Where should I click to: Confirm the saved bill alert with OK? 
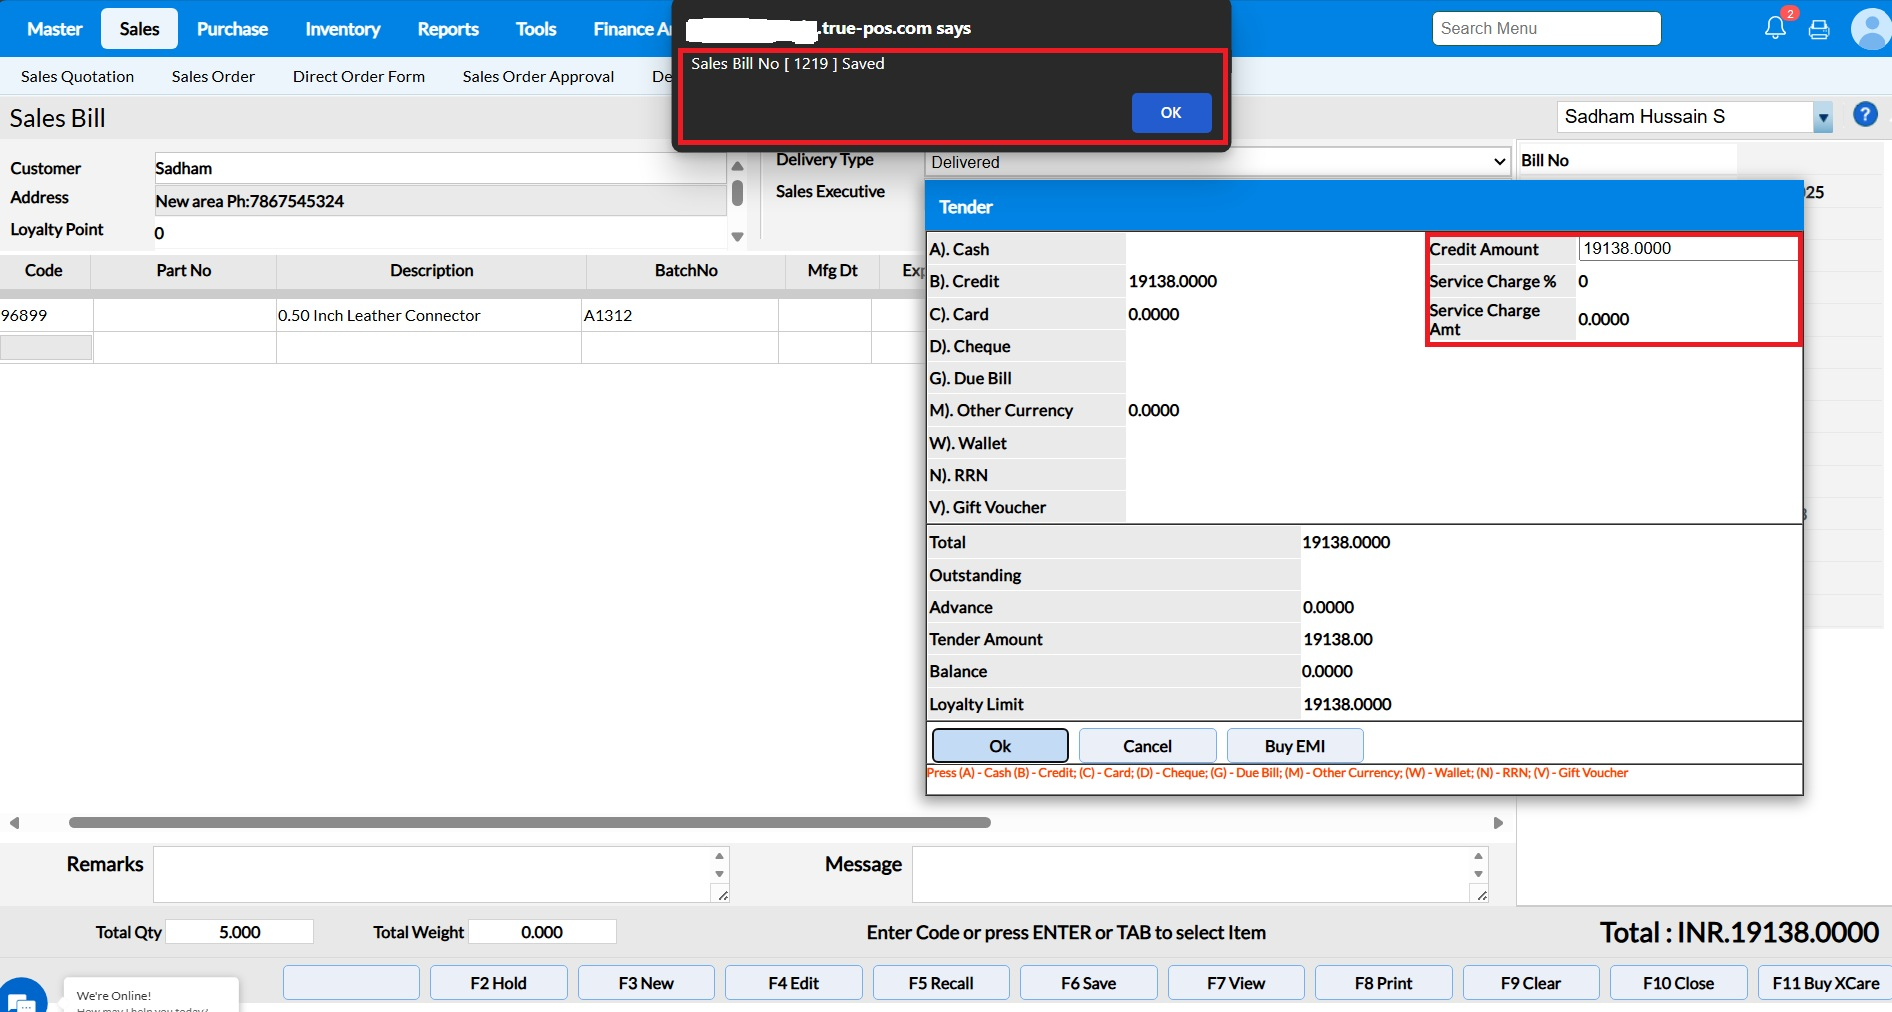point(1171,113)
